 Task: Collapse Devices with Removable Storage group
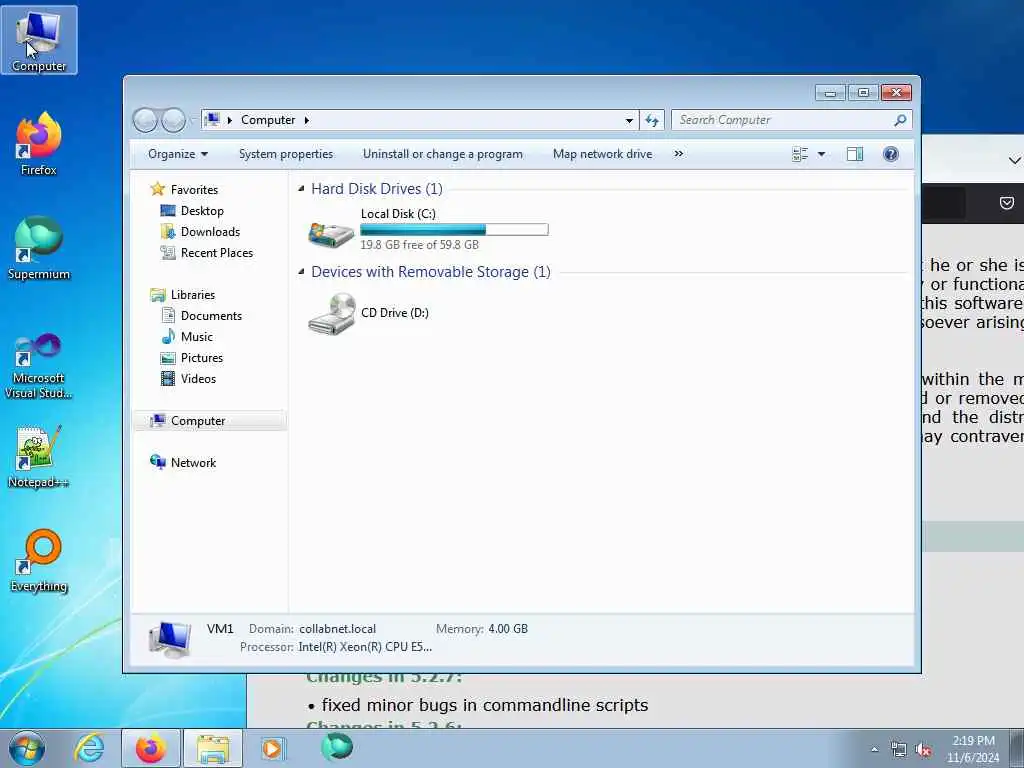[301, 272]
